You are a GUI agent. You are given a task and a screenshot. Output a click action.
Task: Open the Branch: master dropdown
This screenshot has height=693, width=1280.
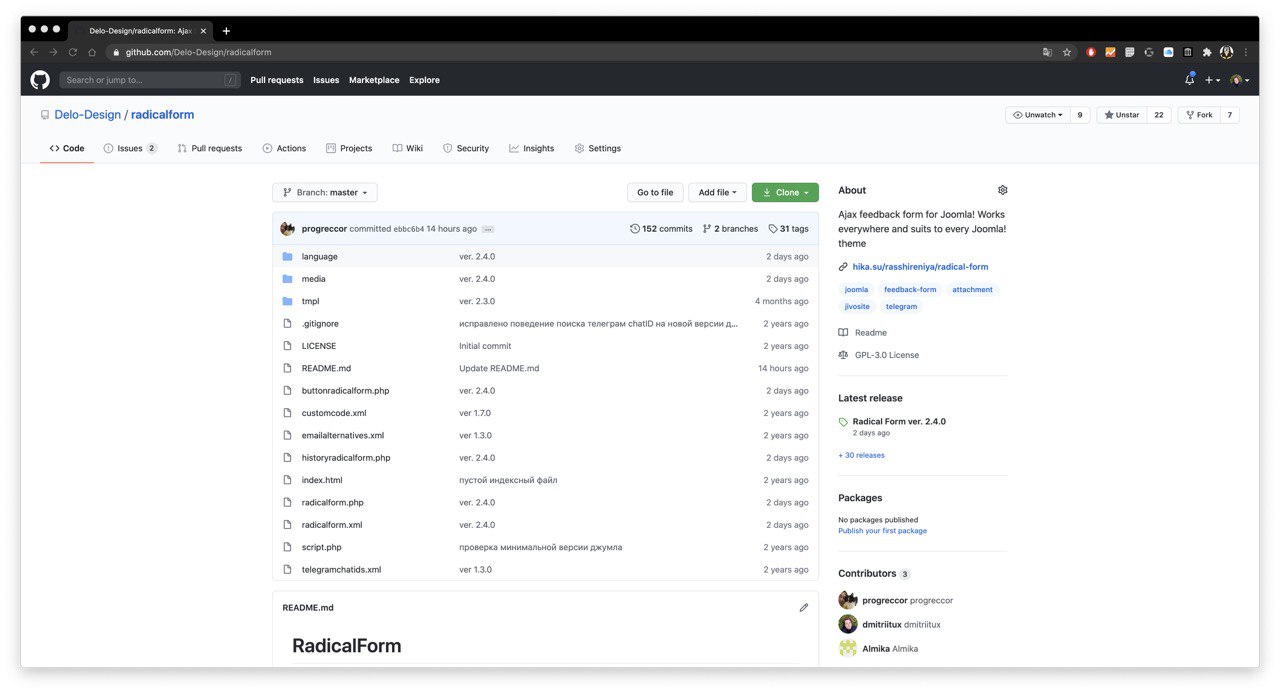coord(325,192)
